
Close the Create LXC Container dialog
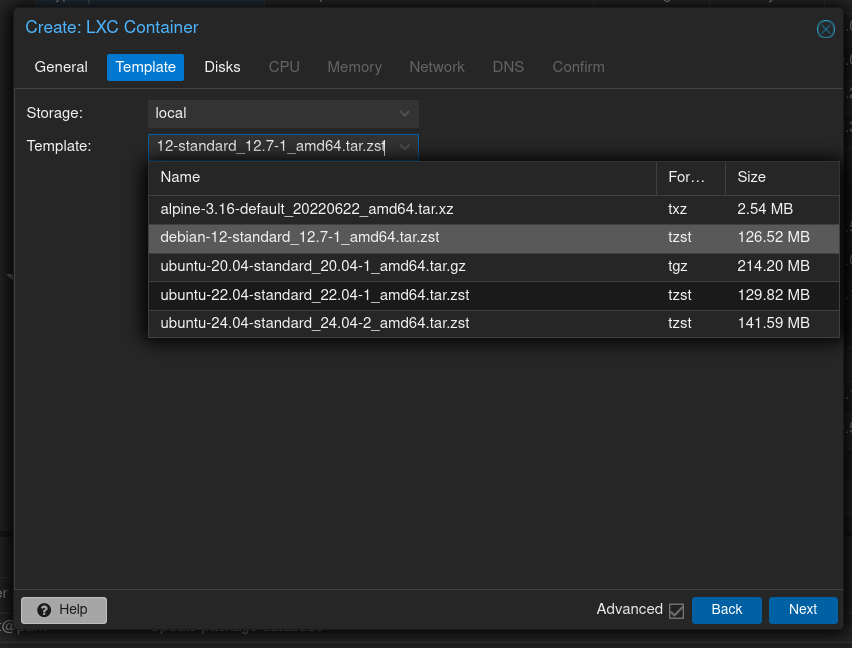coord(825,29)
